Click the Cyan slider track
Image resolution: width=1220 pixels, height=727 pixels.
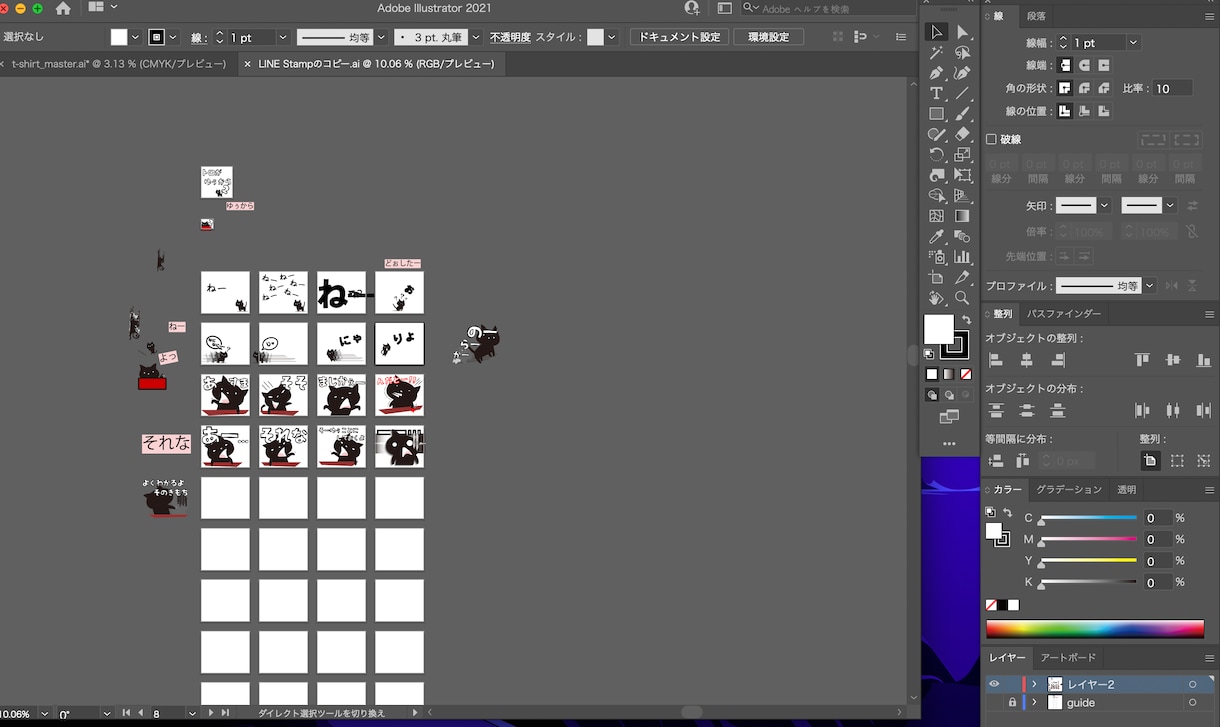pyautogui.click(x=1088, y=518)
